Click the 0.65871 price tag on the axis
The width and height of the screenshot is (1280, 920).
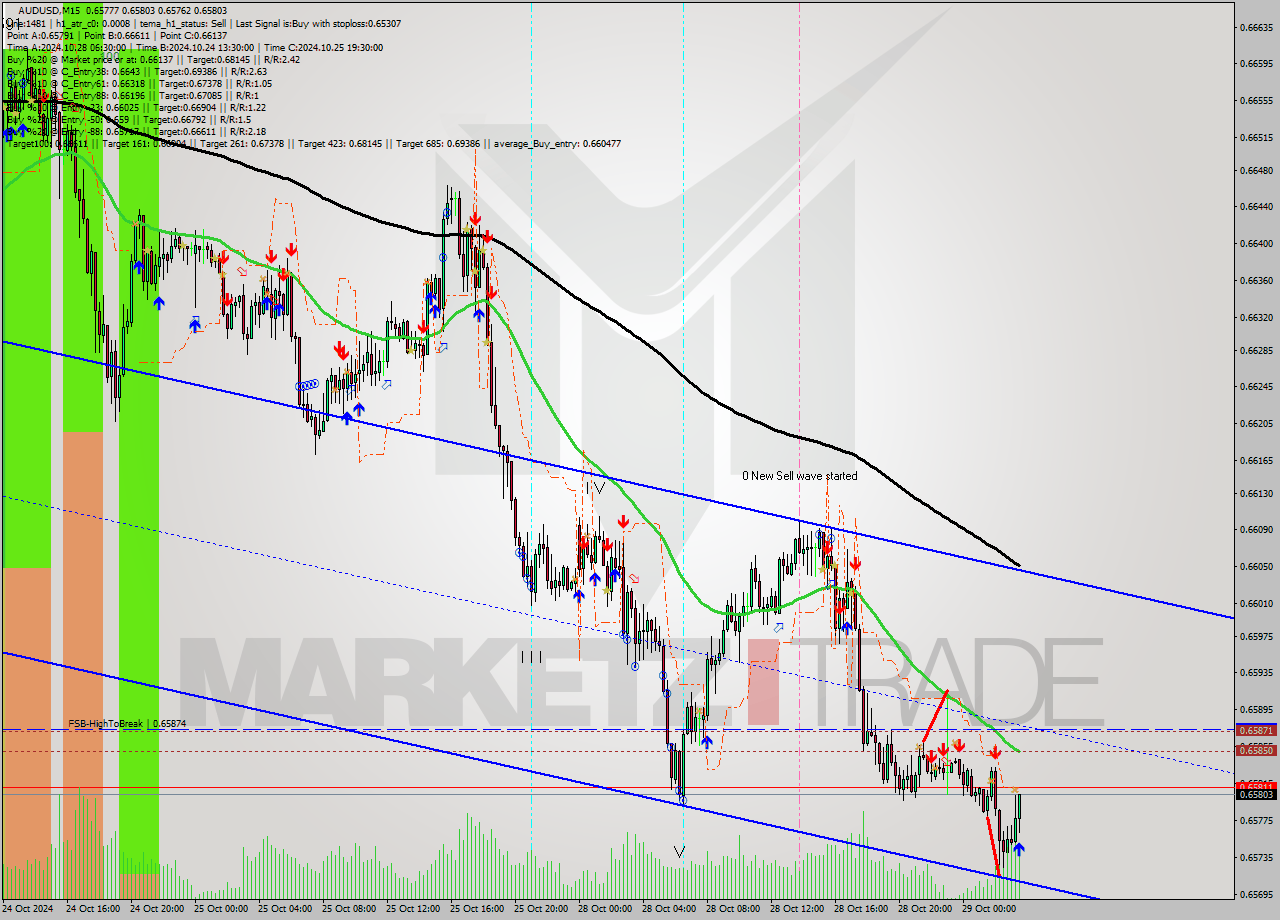(x=1257, y=731)
